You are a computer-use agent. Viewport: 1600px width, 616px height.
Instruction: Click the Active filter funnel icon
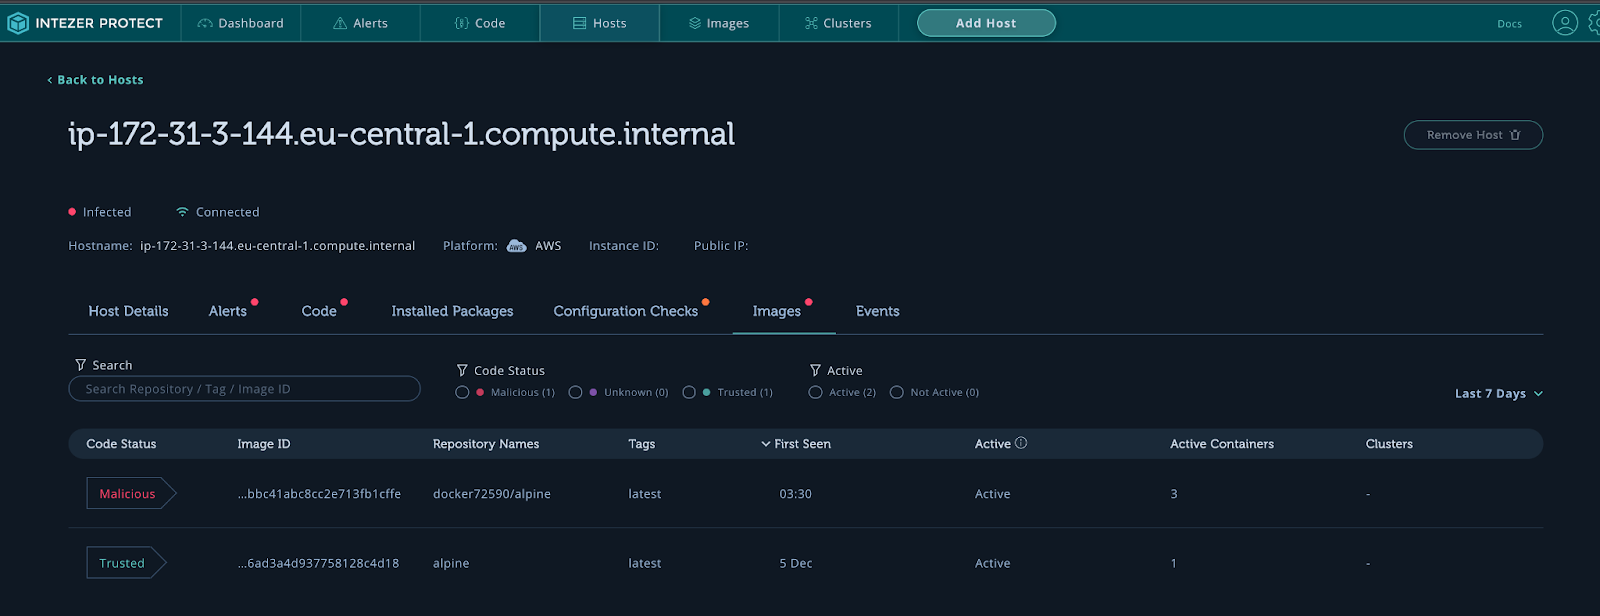(815, 370)
